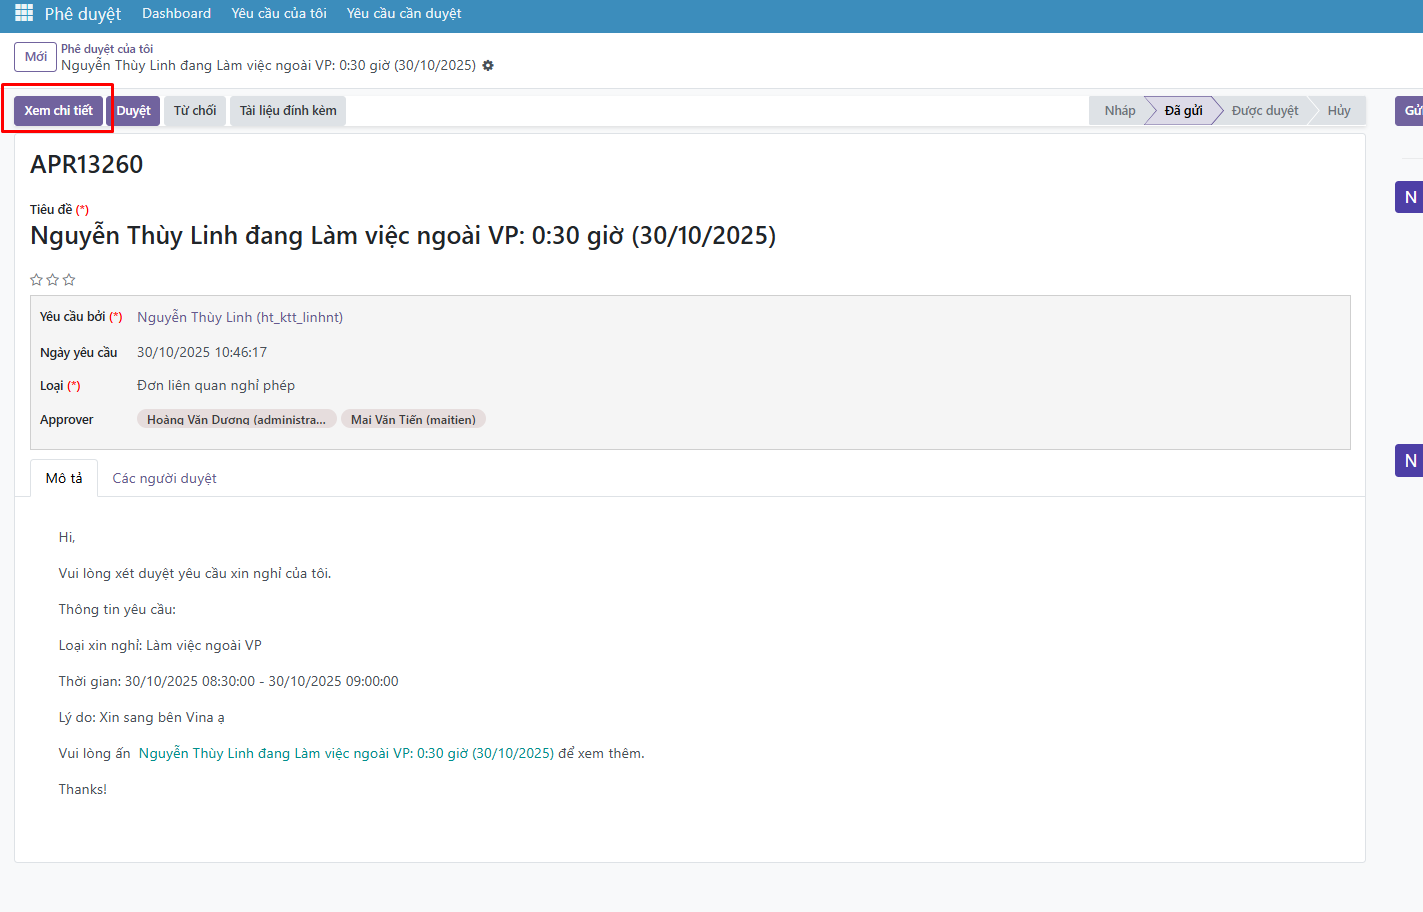This screenshot has width=1423, height=912.
Task: Open the apps grid menu icon
Action: point(24,13)
